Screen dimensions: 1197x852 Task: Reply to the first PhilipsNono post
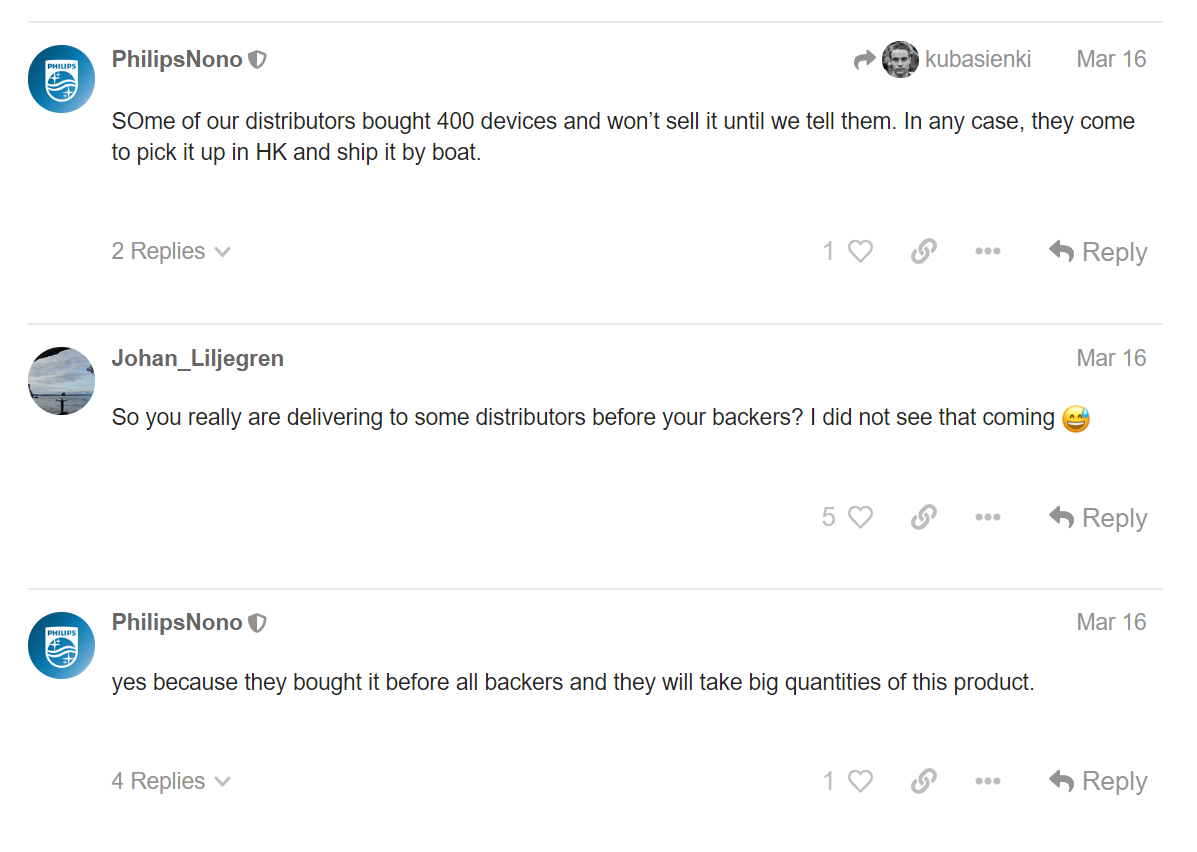[x=1098, y=251]
